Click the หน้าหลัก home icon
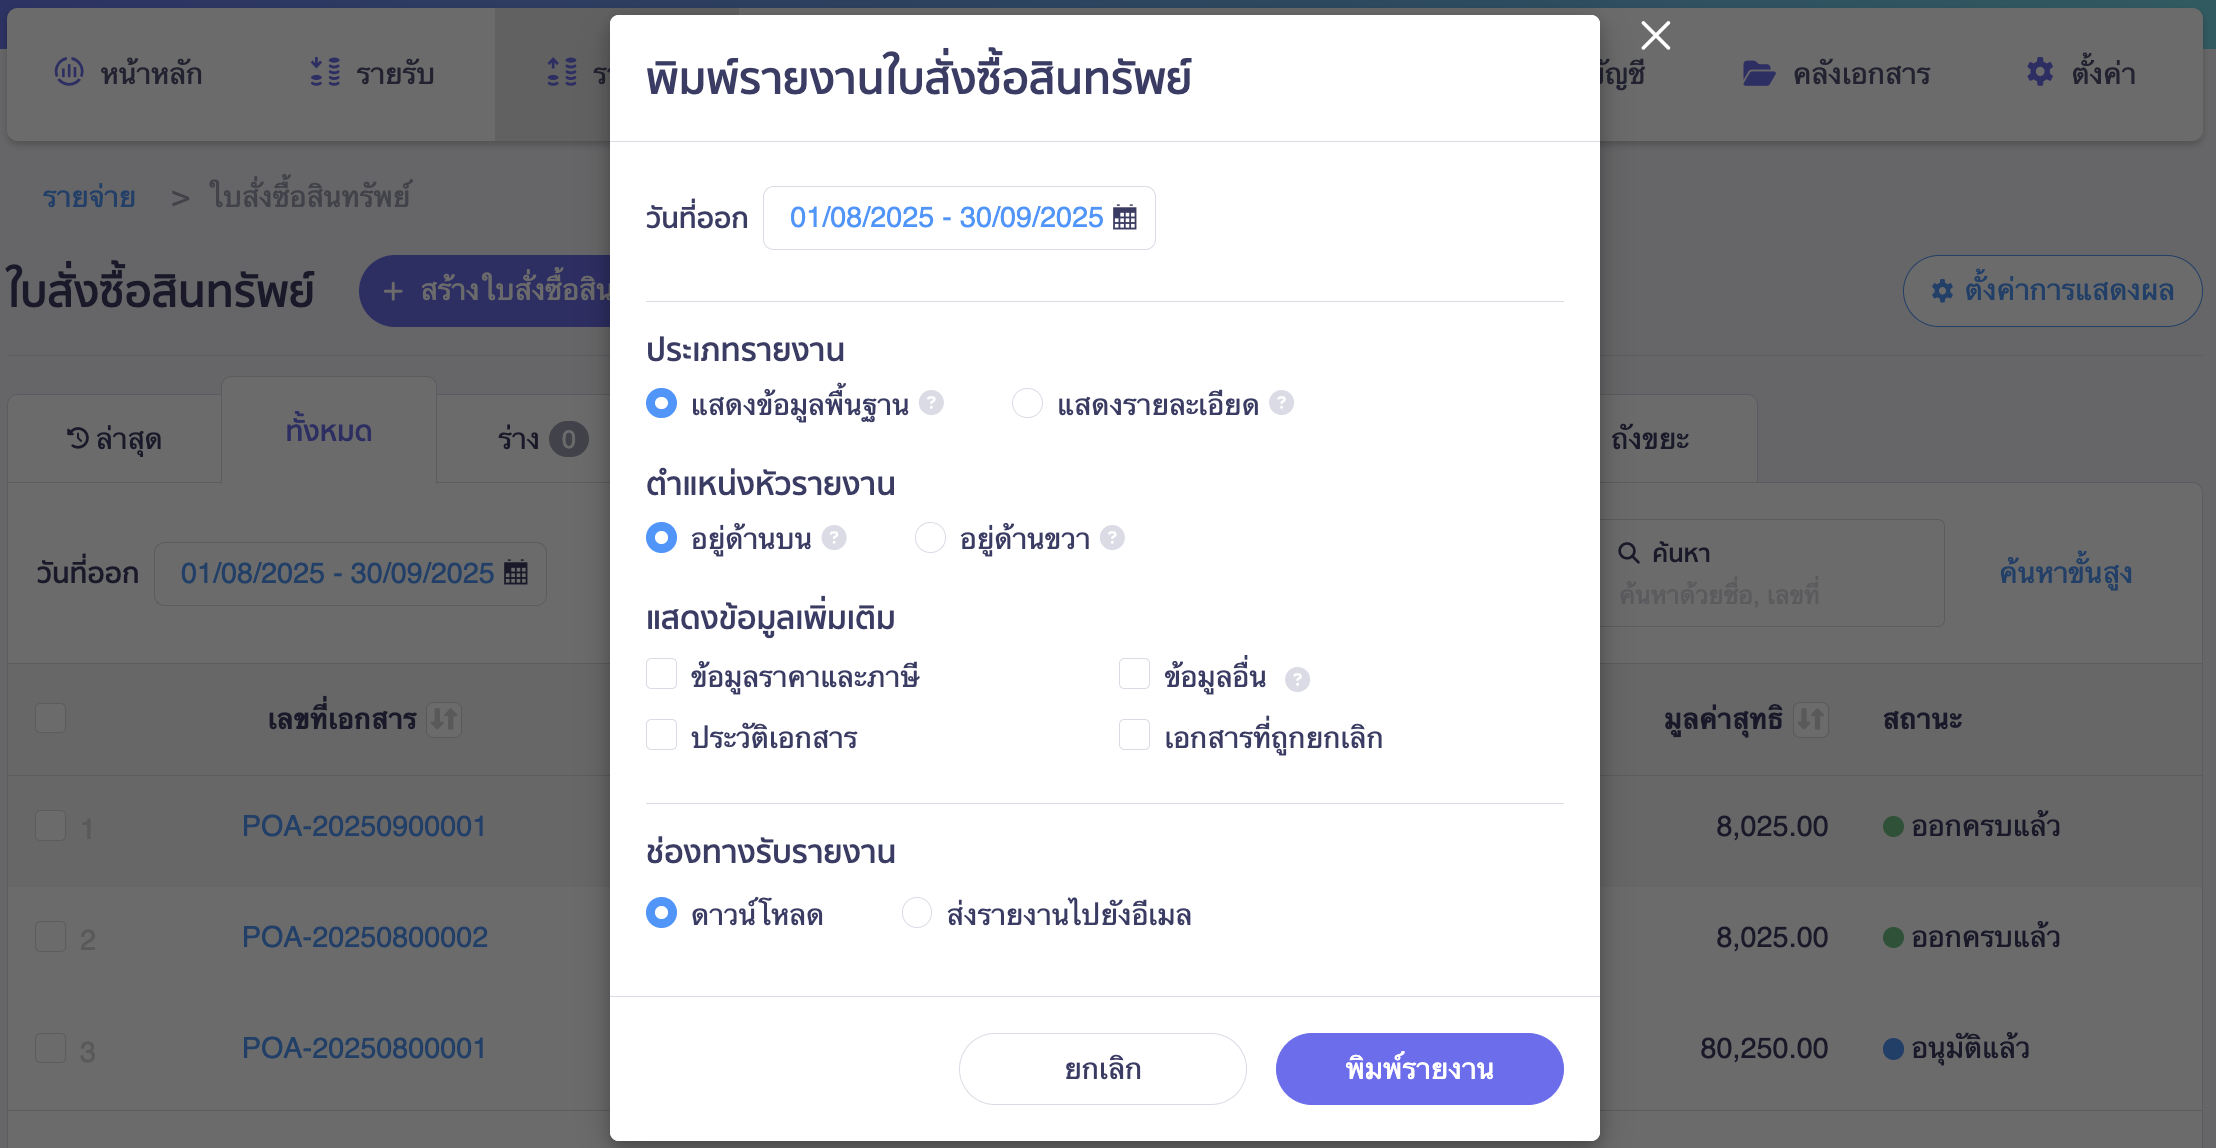This screenshot has width=2216, height=1148. coord(68,72)
